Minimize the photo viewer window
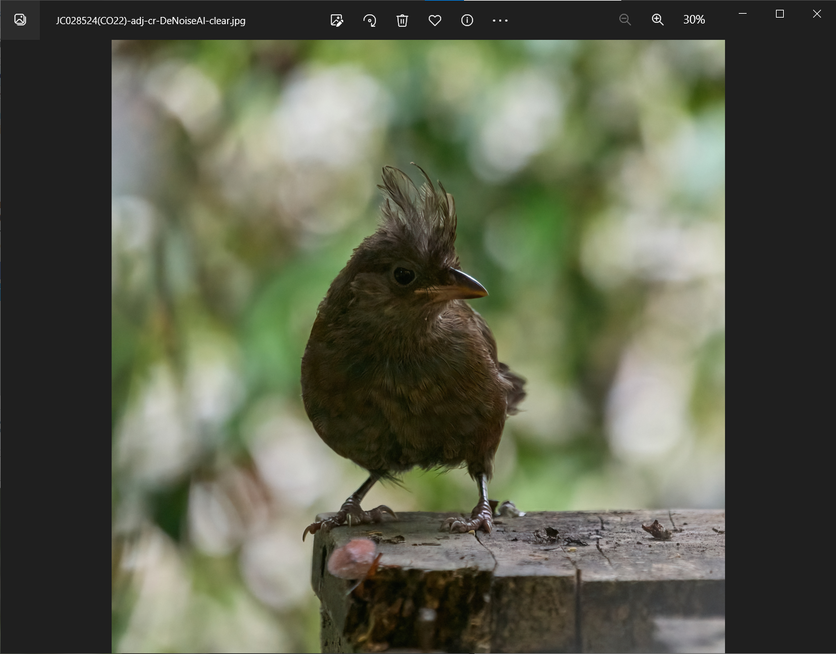Viewport: 836px width, 654px height. click(x=742, y=13)
